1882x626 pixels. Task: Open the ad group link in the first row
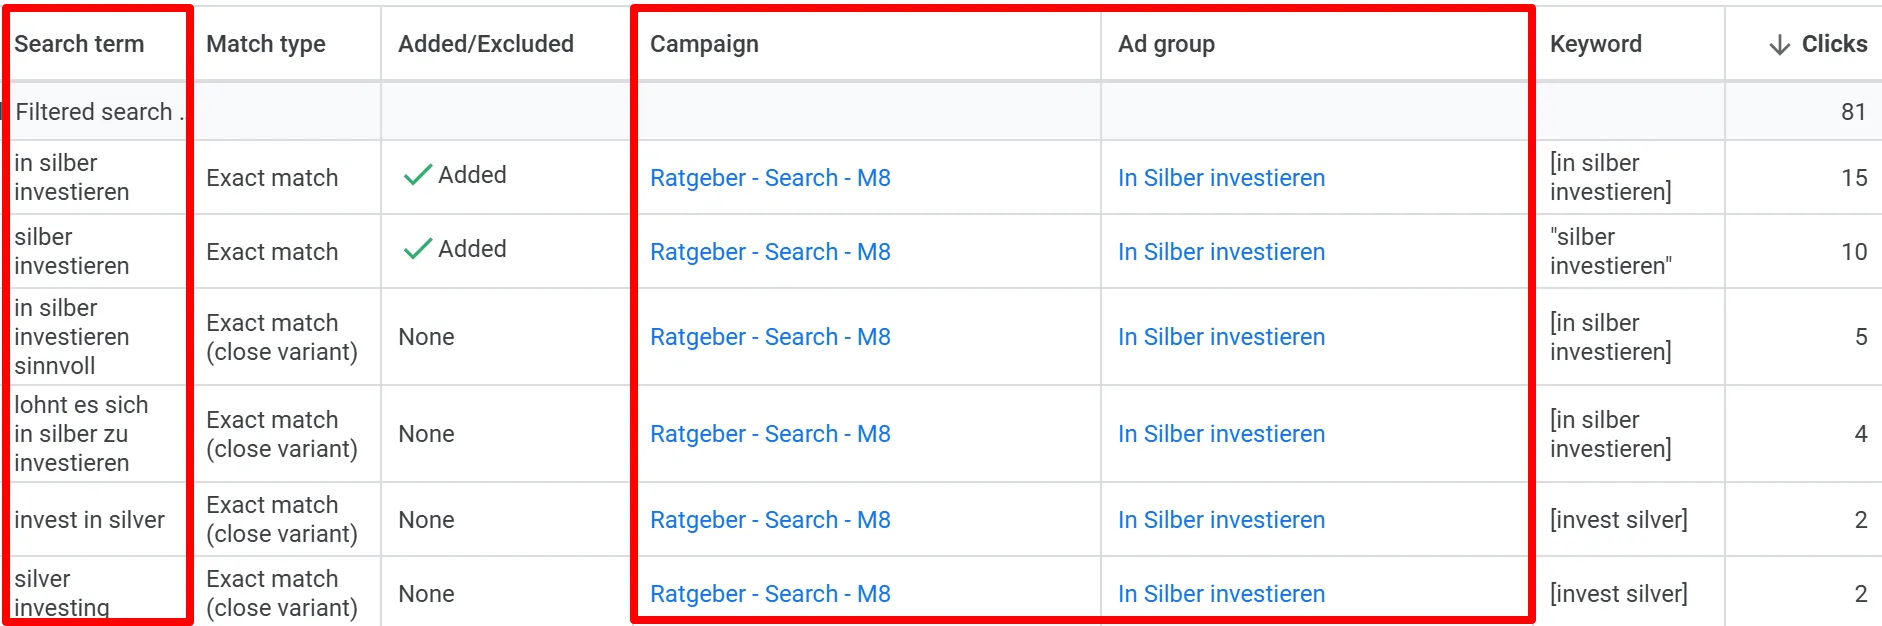click(x=1221, y=178)
